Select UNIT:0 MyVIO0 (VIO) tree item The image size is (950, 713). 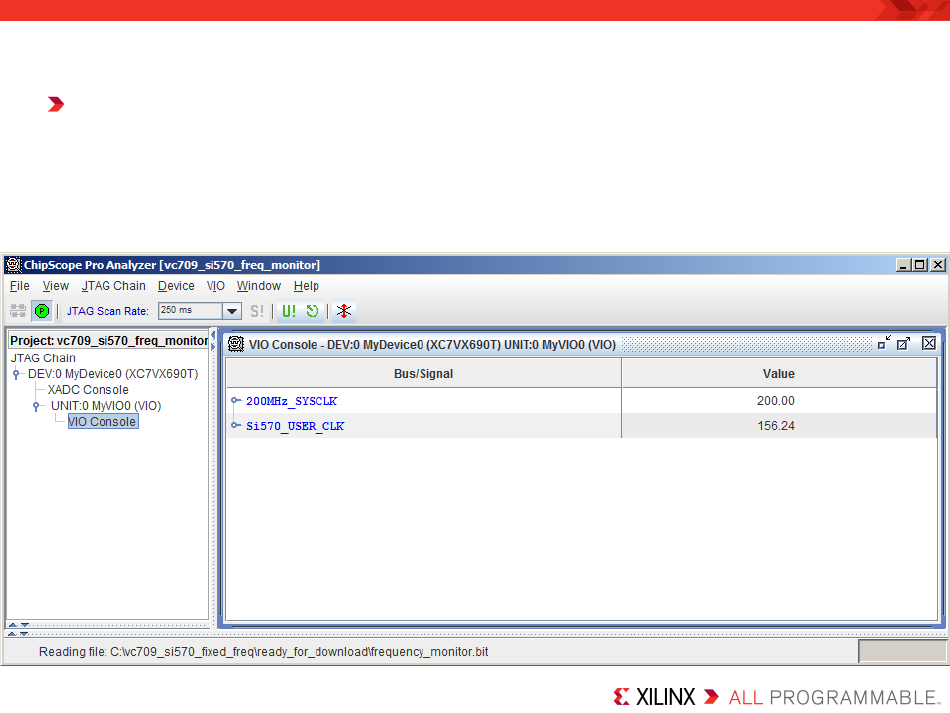pyautogui.click(x=106, y=406)
